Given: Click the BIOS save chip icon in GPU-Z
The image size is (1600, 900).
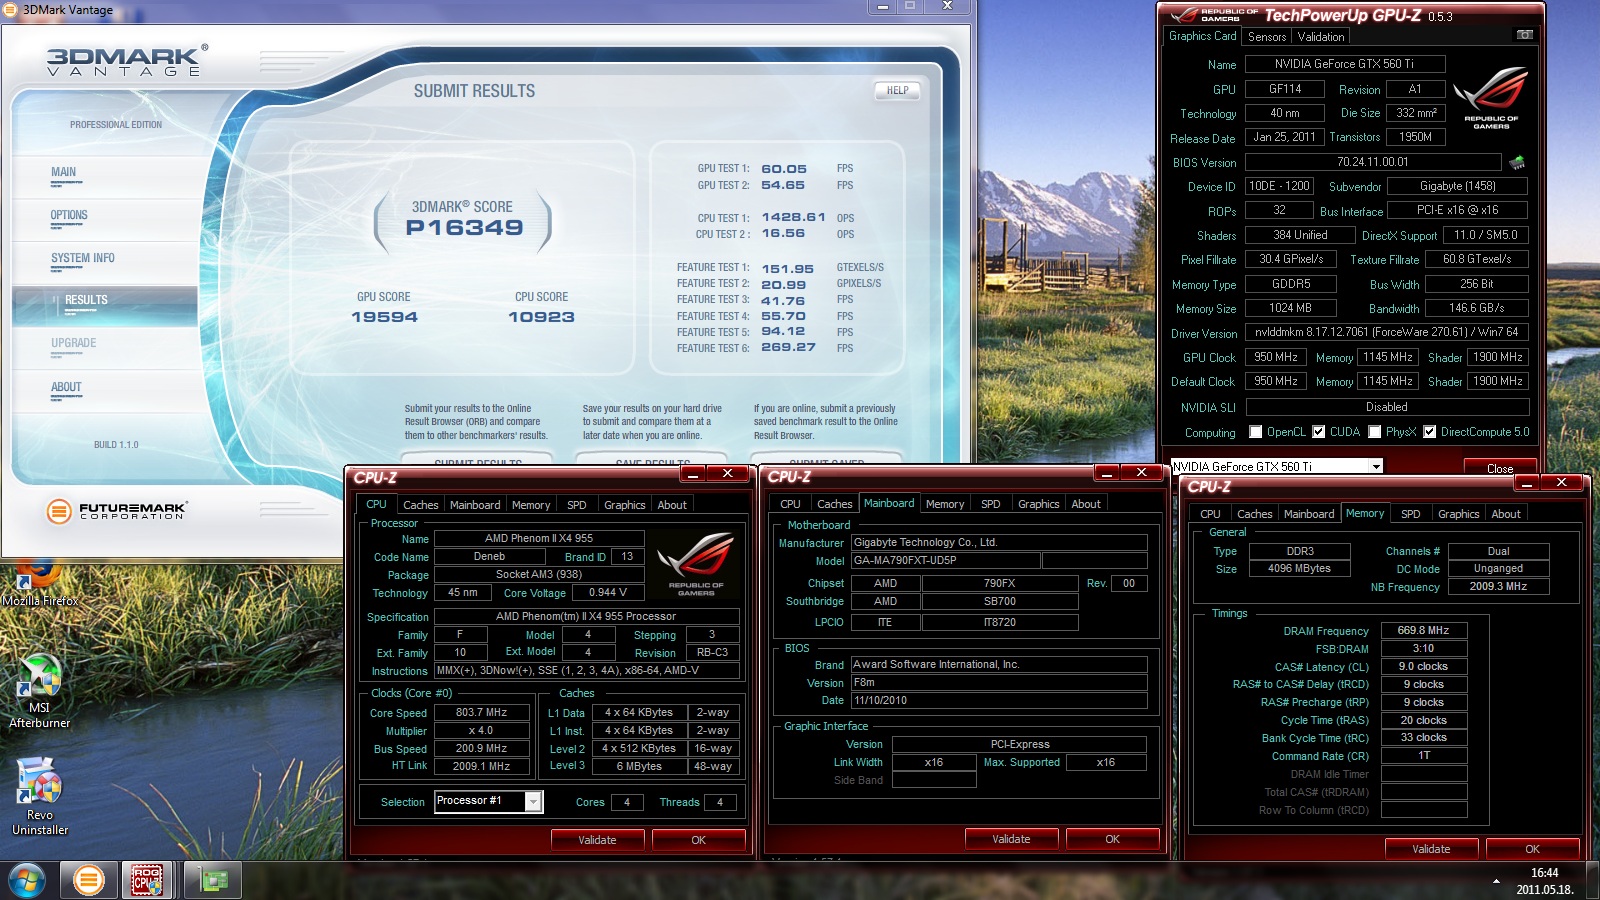Looking at the screenshot, I should (1517, 162).
